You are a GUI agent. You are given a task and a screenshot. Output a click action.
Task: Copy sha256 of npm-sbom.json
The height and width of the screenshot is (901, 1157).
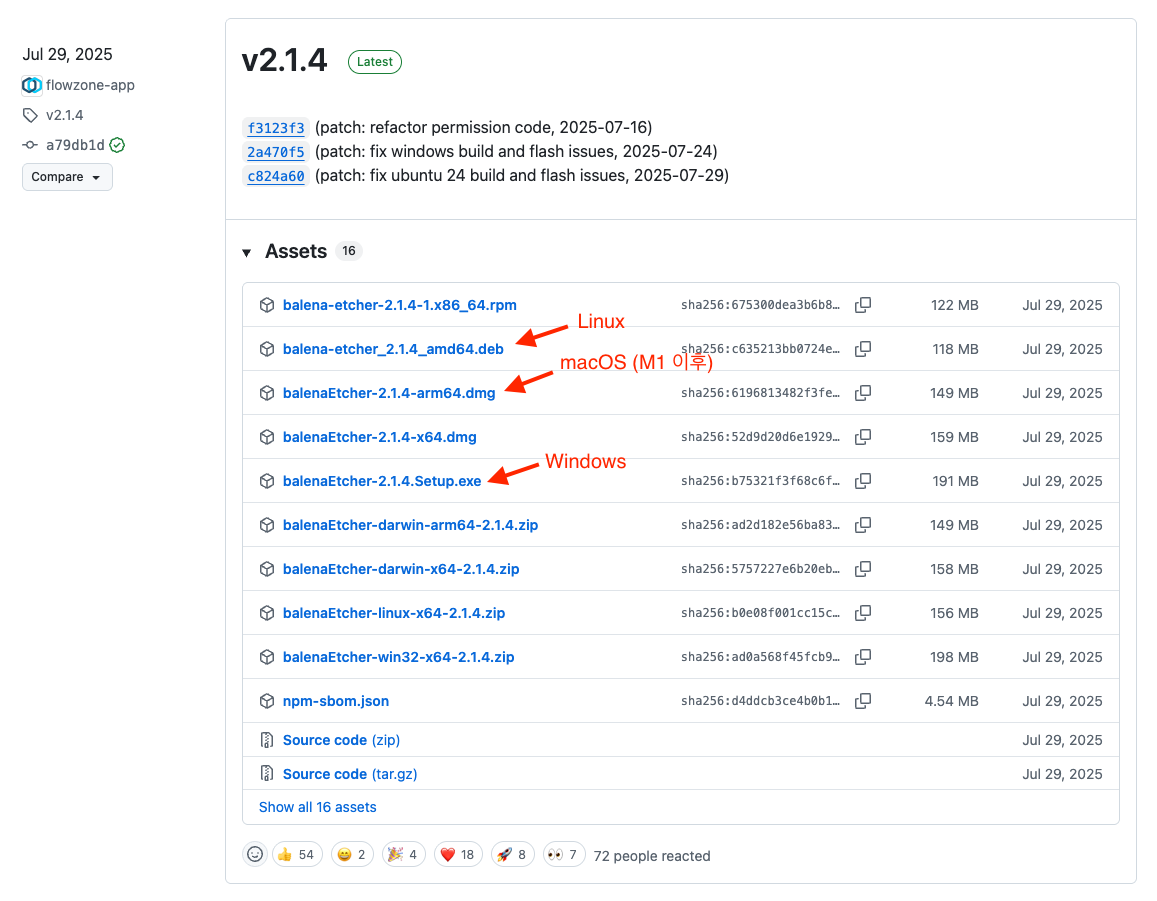click(x=863, y=701)
